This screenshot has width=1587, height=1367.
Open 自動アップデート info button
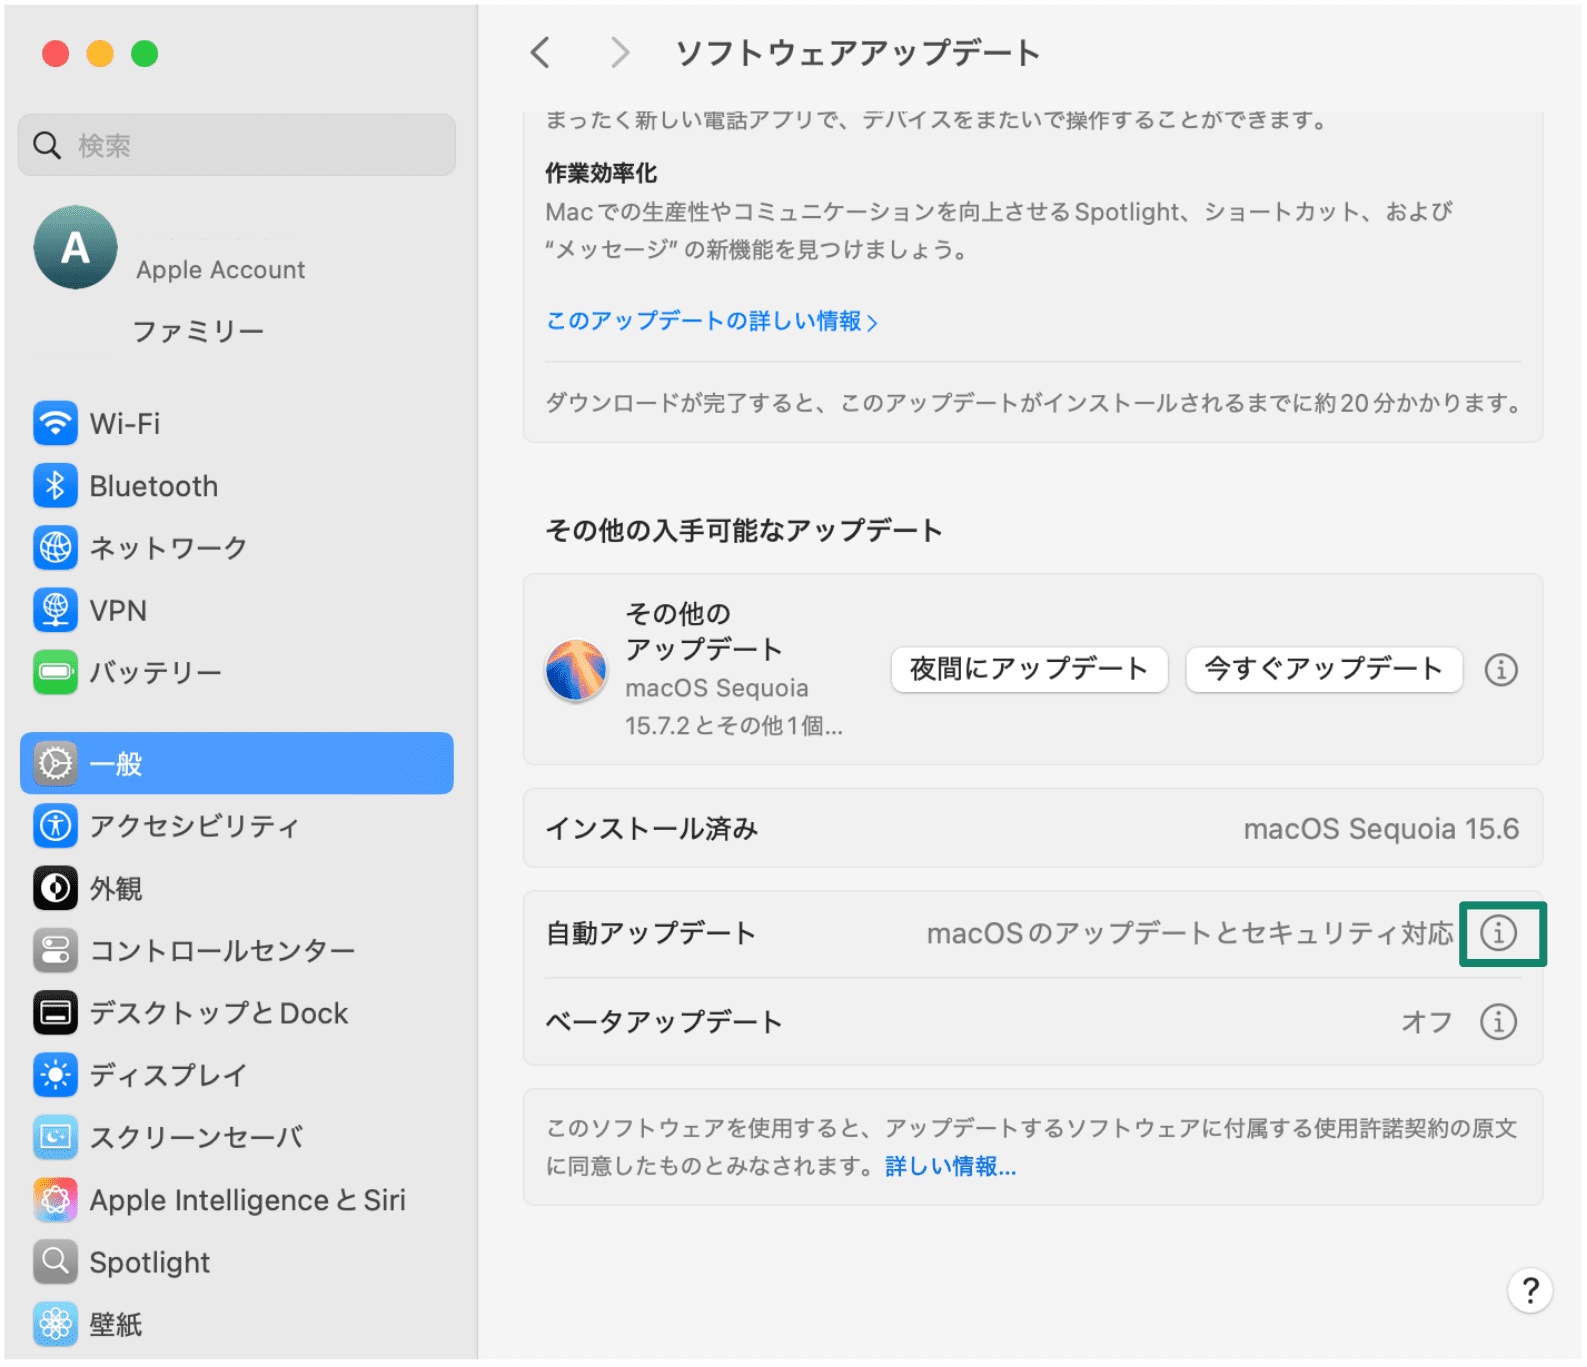point(1499,933)
